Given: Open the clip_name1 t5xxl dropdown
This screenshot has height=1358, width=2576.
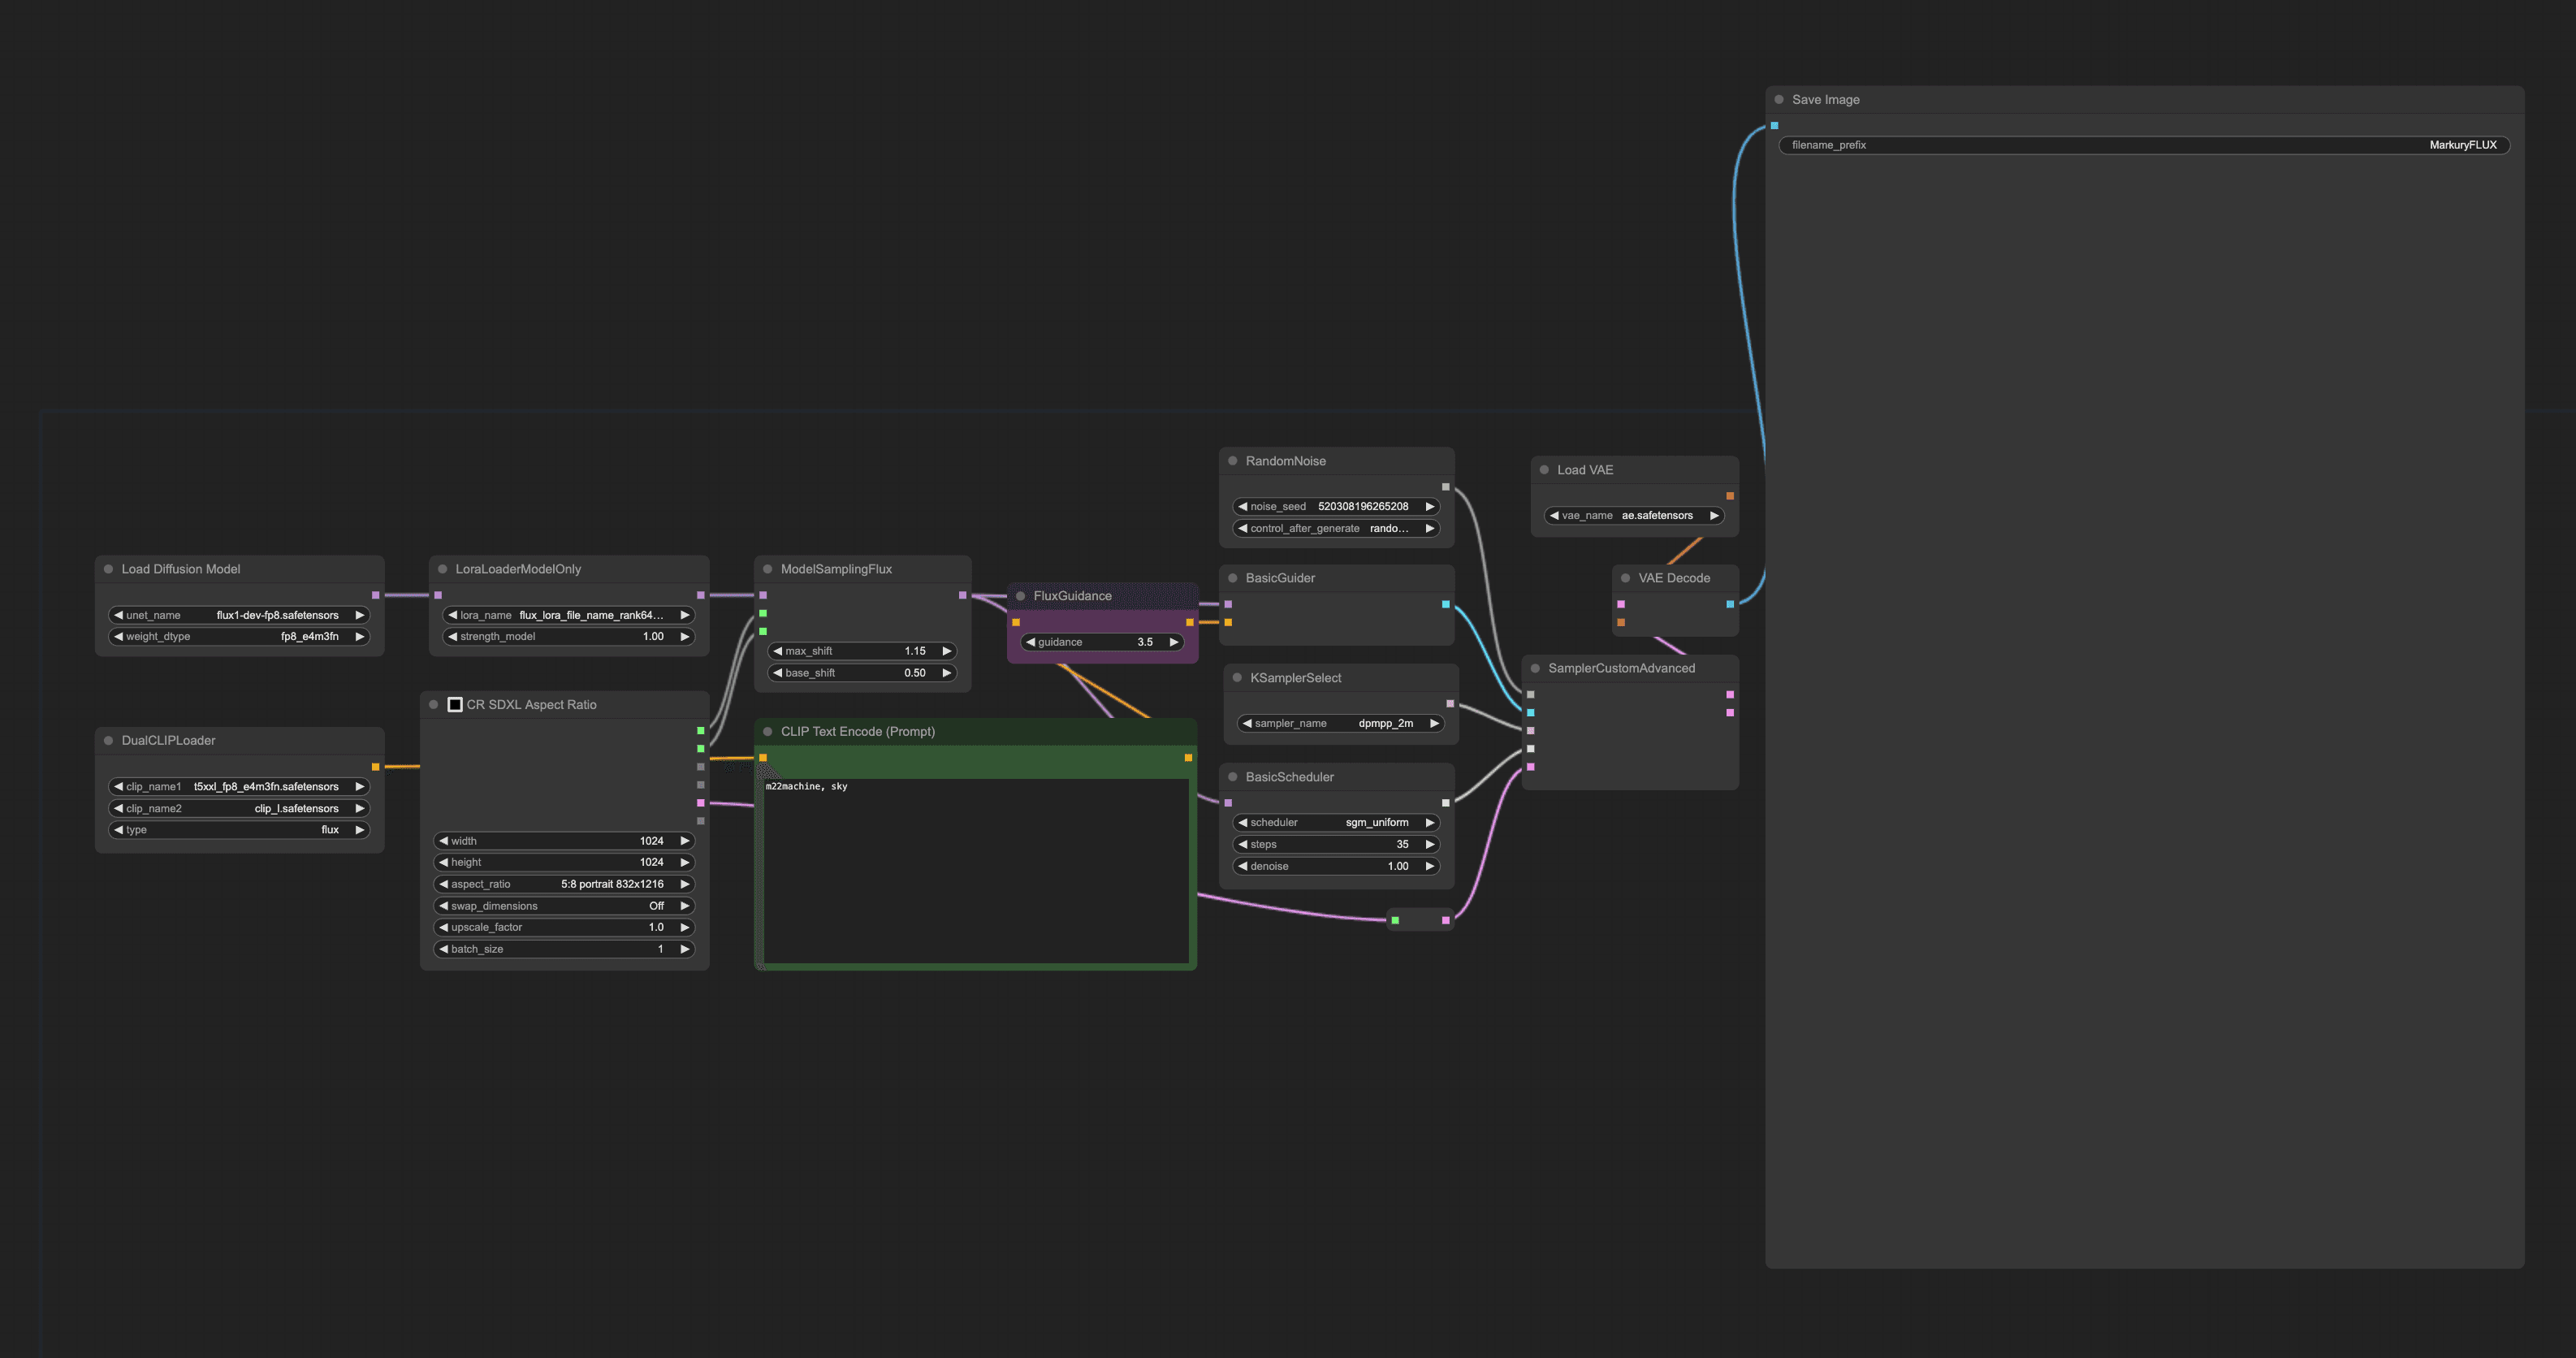Looking at the screenshot, I should pos(239,787).
